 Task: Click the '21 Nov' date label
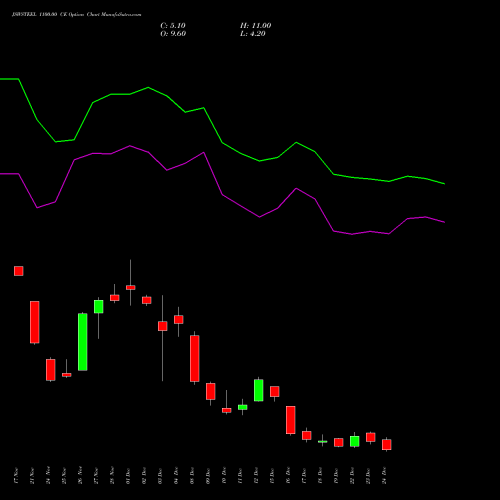tap(32, 476)
